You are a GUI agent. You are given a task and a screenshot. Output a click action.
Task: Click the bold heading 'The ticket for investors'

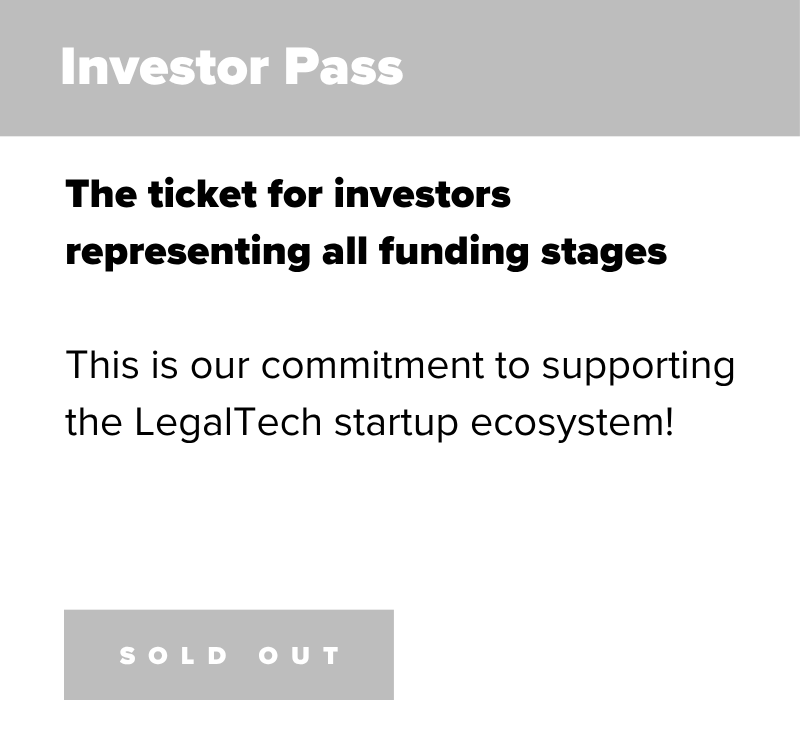pyautogui.click(x=288, y=194)
